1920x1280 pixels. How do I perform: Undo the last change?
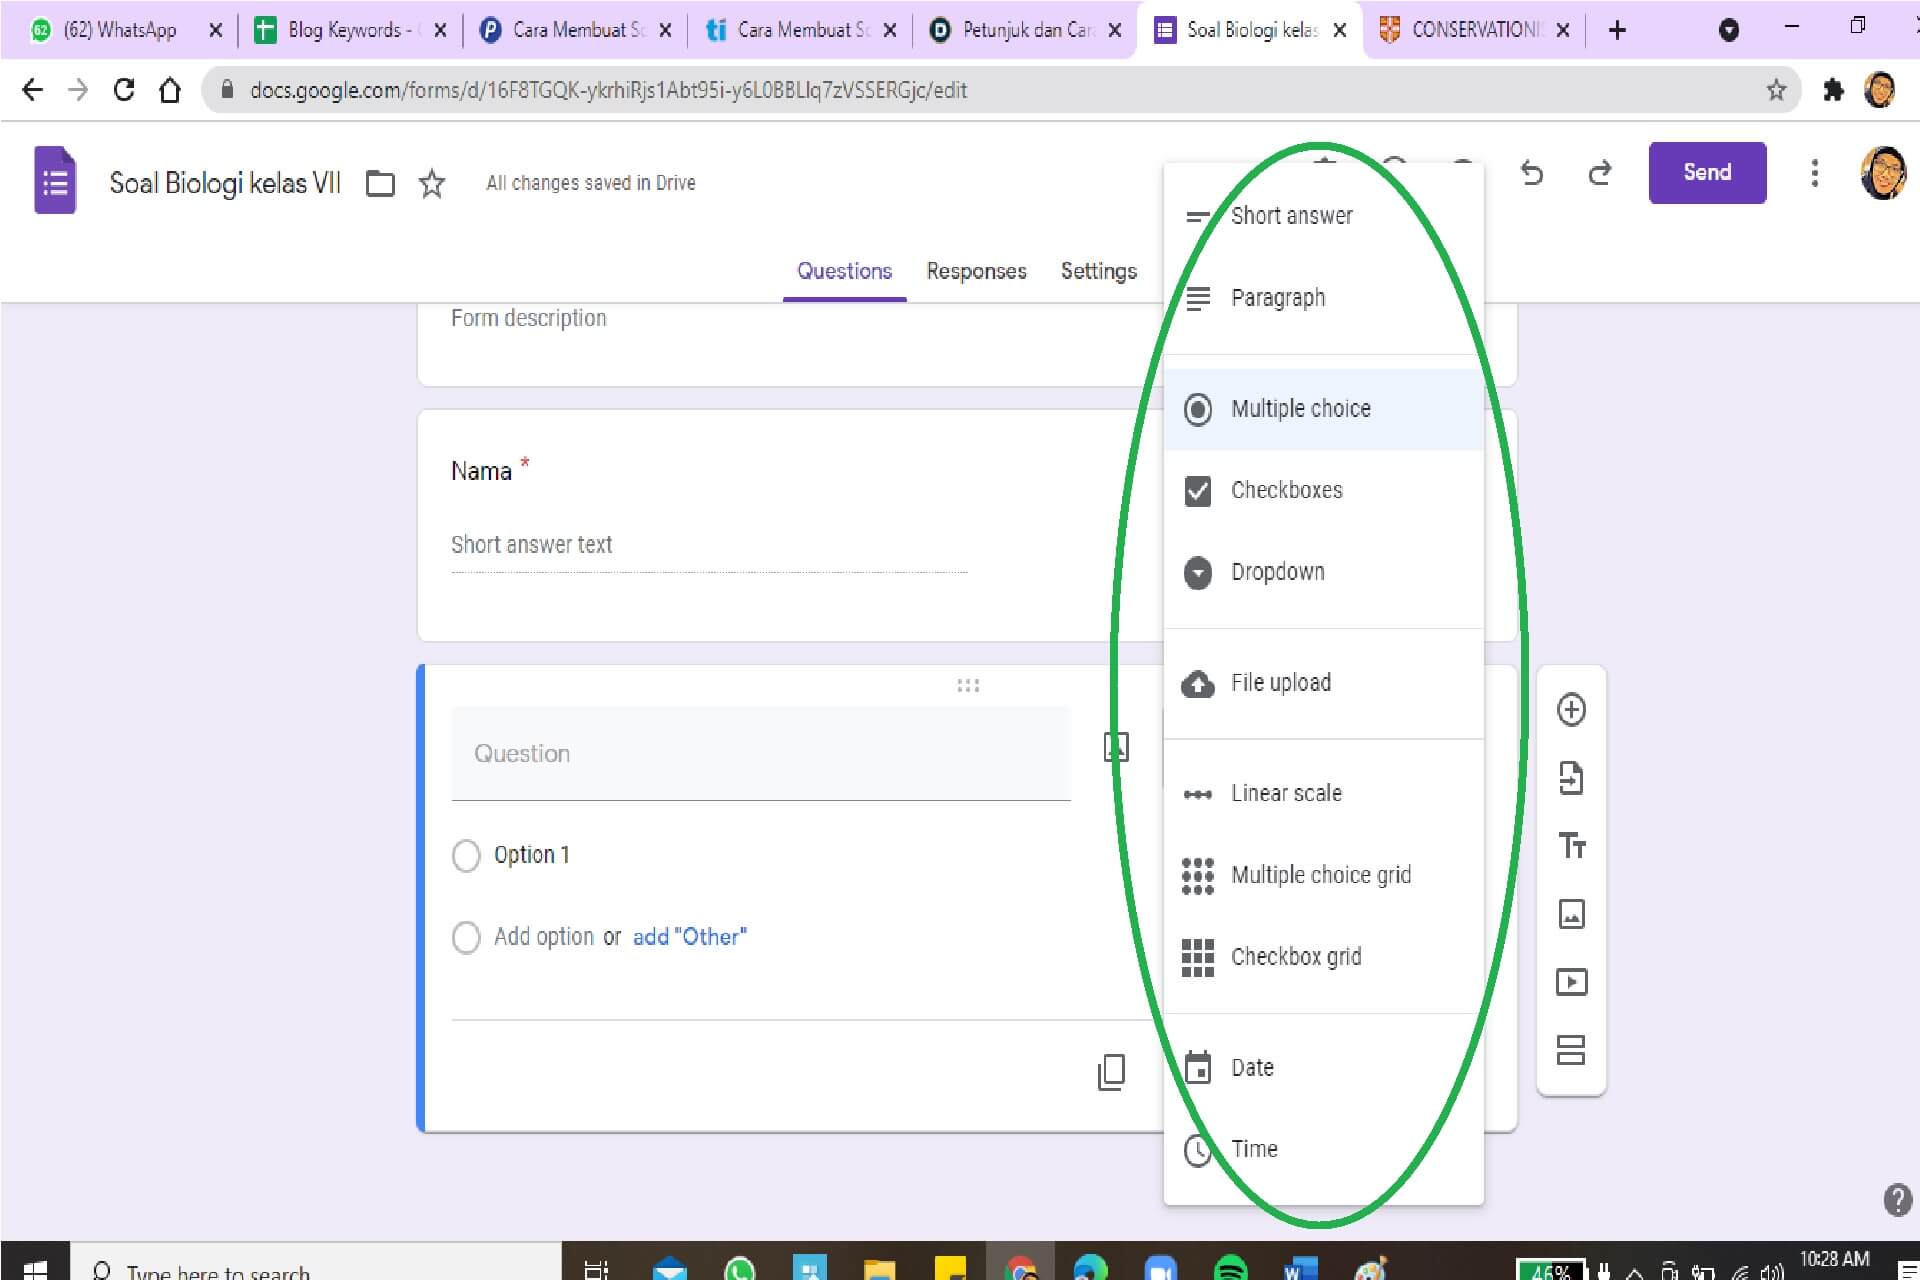point(1532,173)
